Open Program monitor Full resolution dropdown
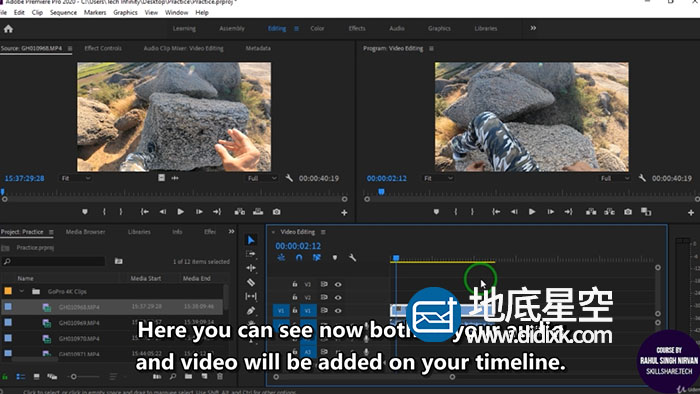Screen dimensions: 700x394 (x=615, y=178)
